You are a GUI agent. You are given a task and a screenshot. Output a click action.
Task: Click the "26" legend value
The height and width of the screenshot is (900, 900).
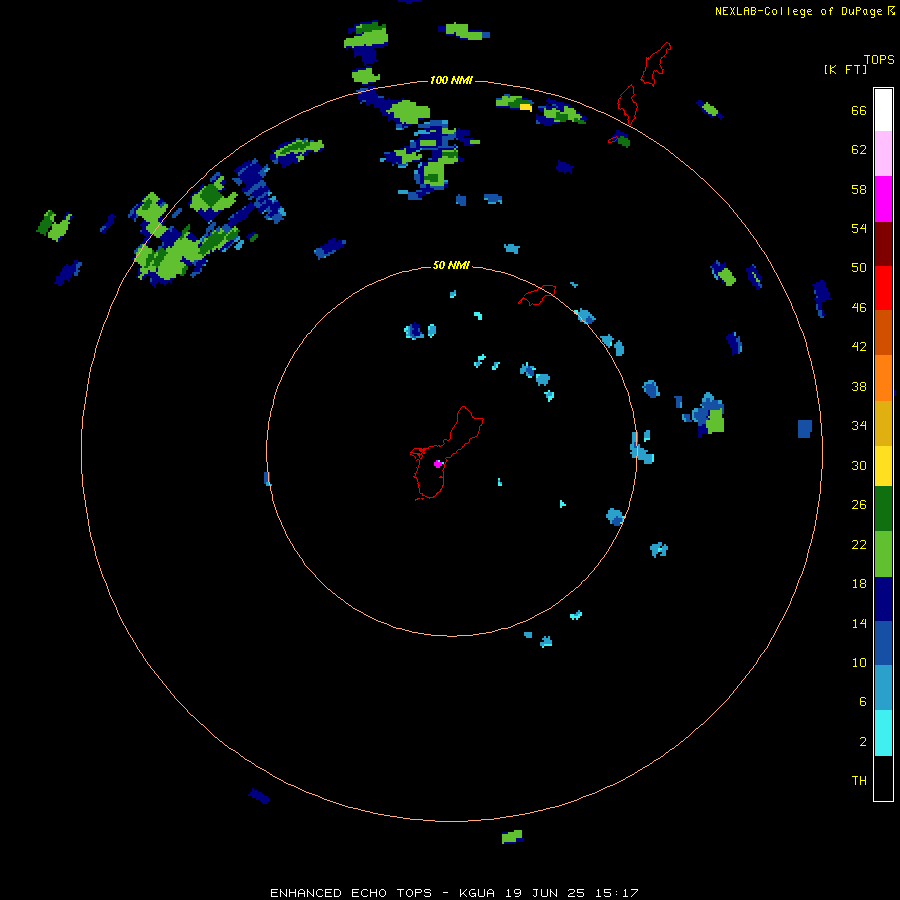coord(859,505)
